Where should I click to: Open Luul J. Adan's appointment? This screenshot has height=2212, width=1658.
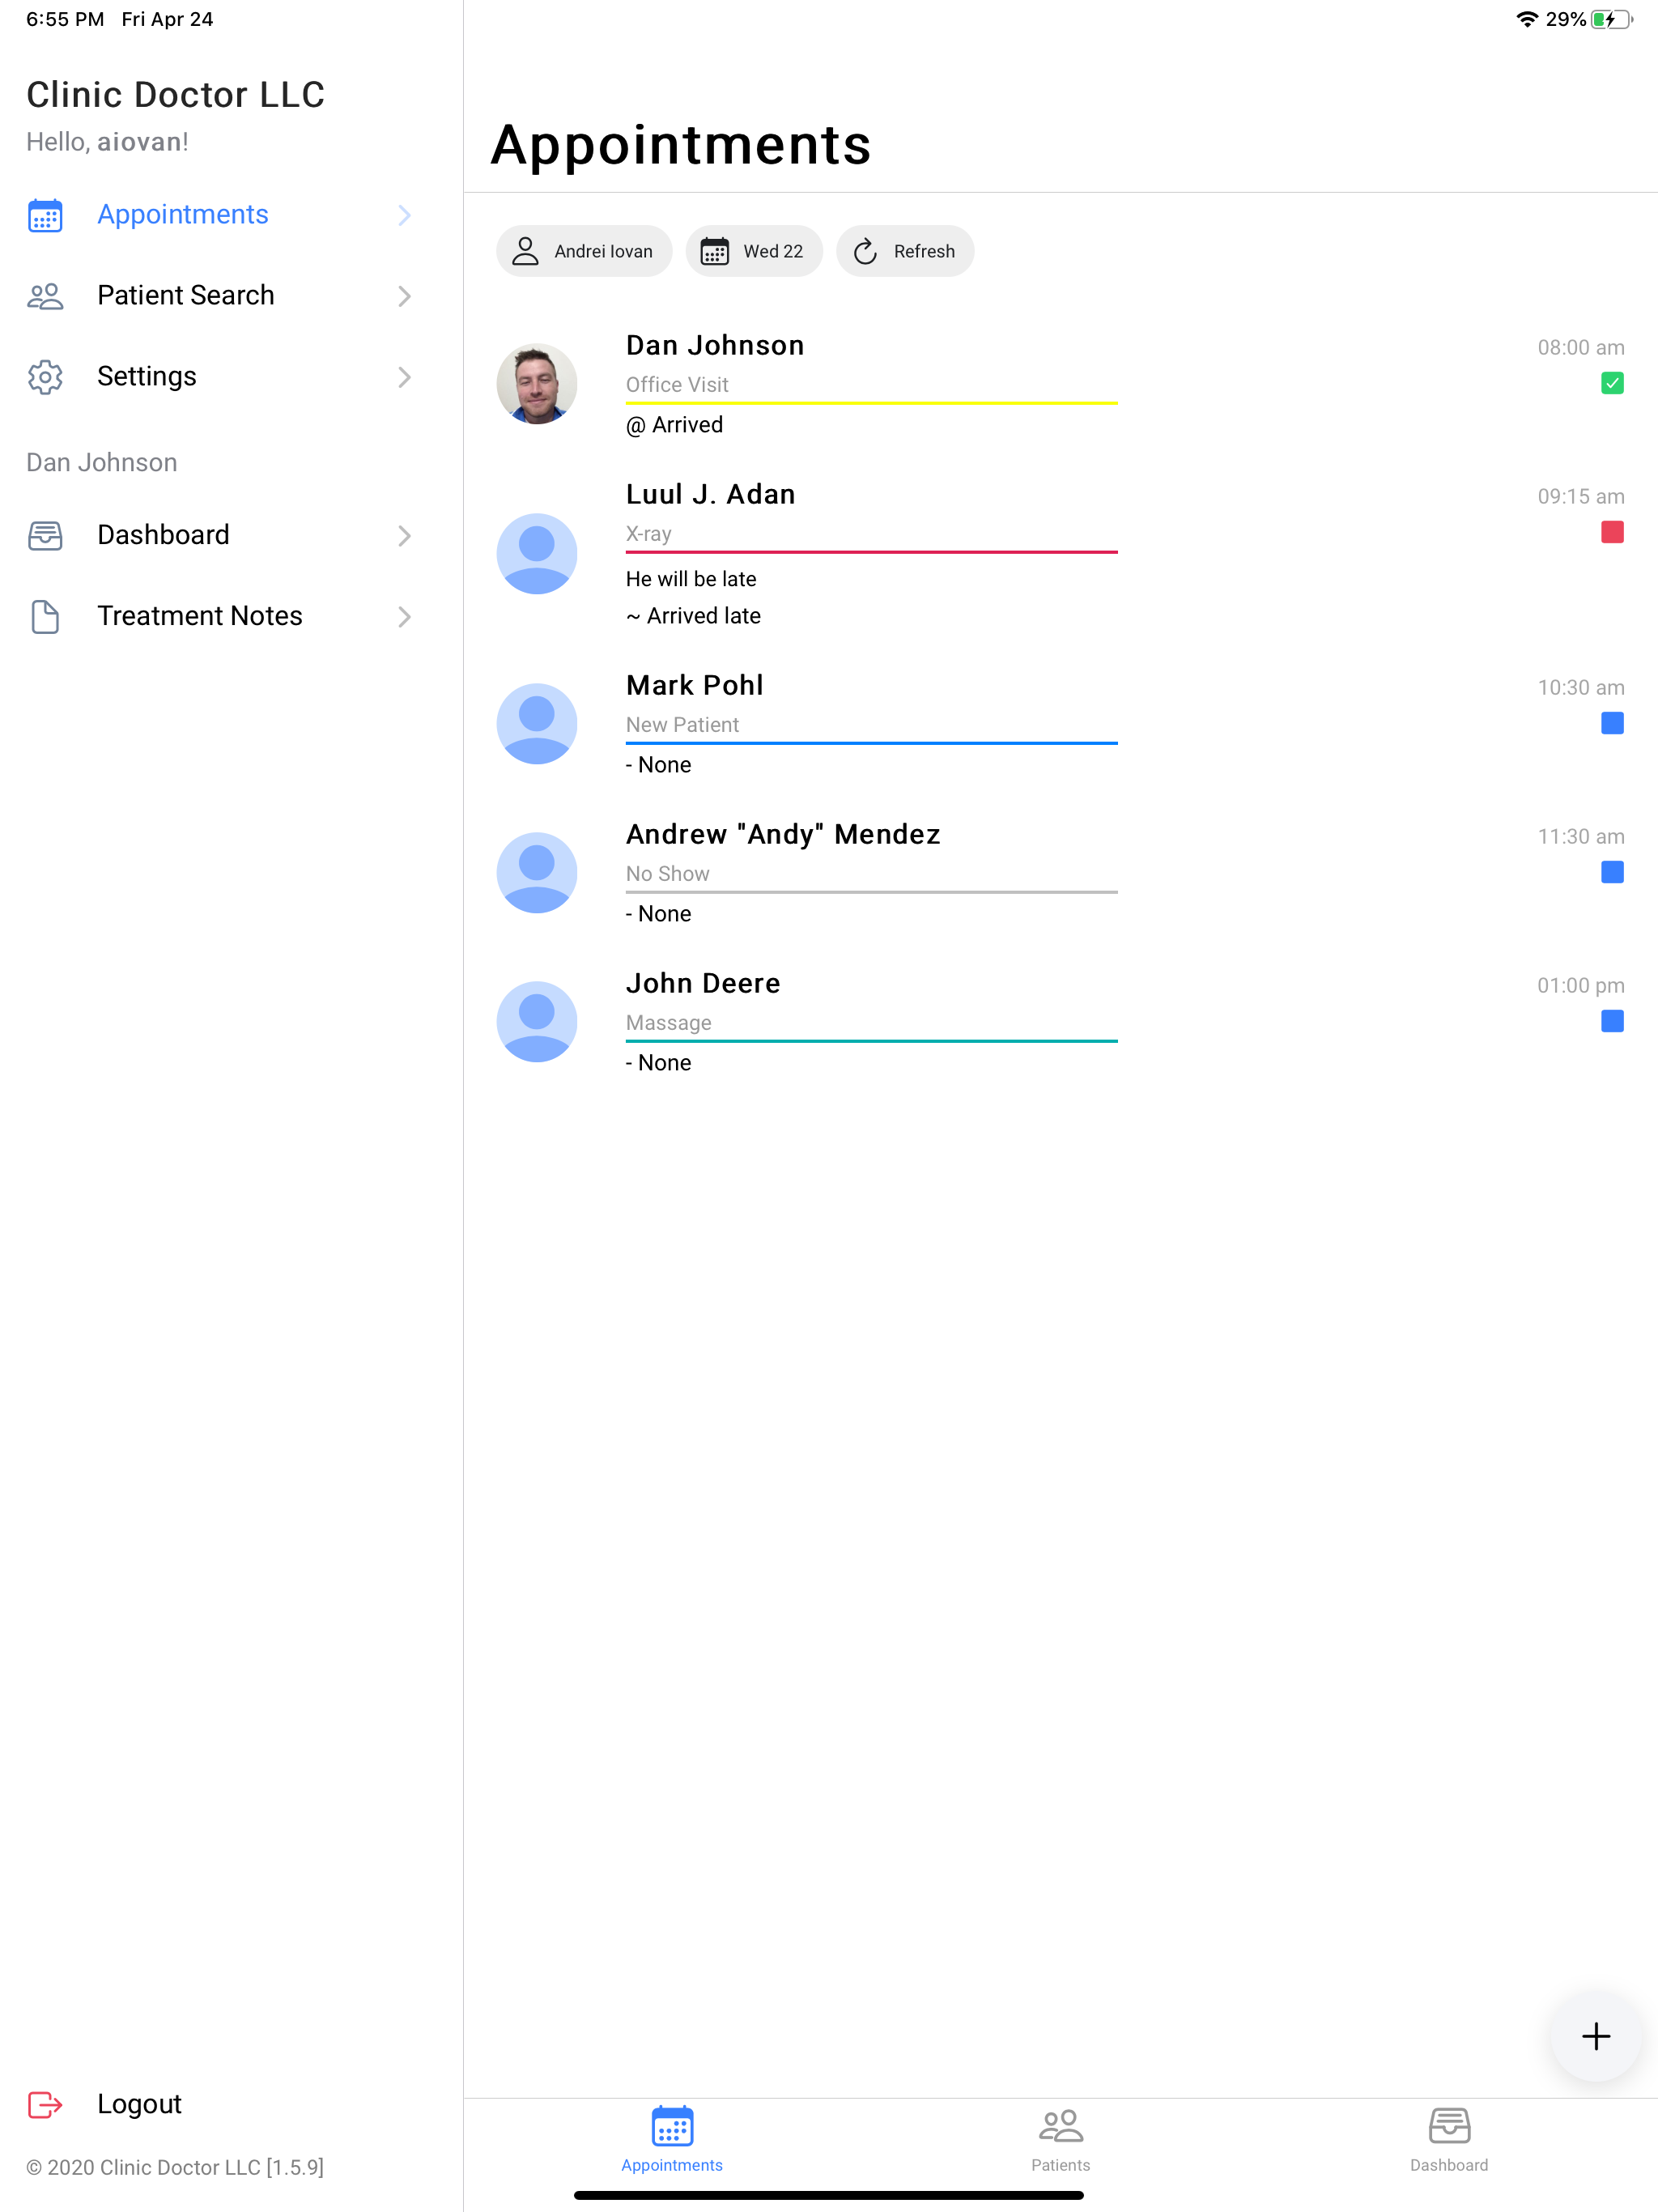(1060, 555)
